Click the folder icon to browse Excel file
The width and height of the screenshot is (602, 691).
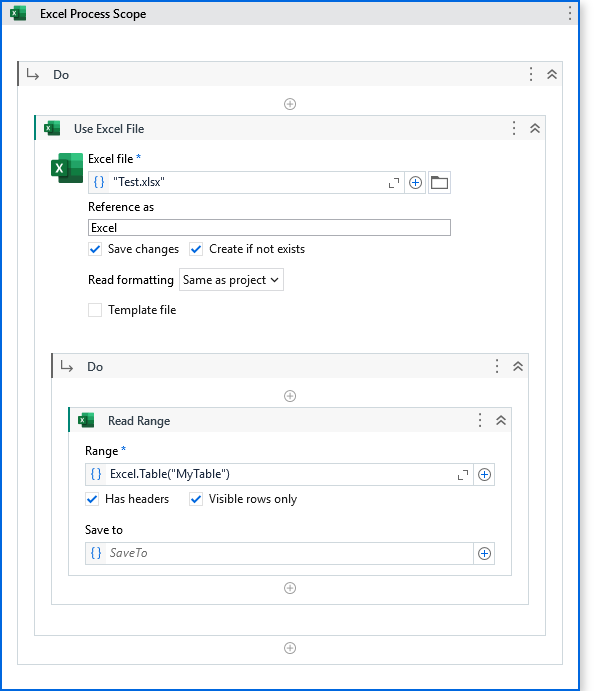click(x=439, y=182)
